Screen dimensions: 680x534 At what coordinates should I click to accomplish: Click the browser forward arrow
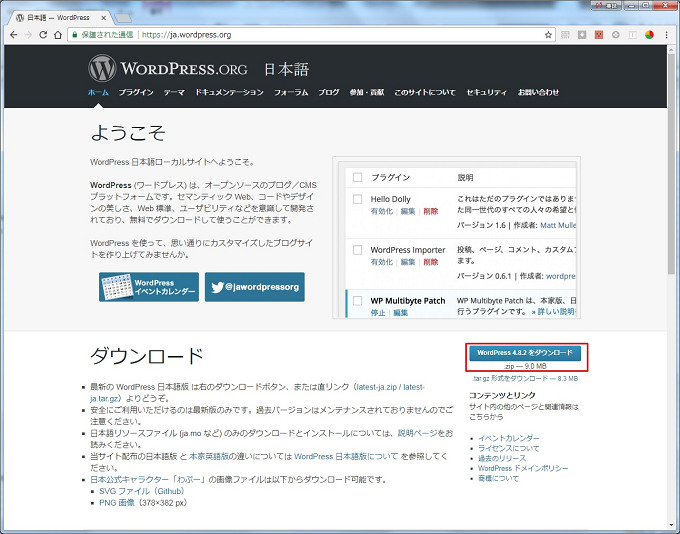[28, 35]
